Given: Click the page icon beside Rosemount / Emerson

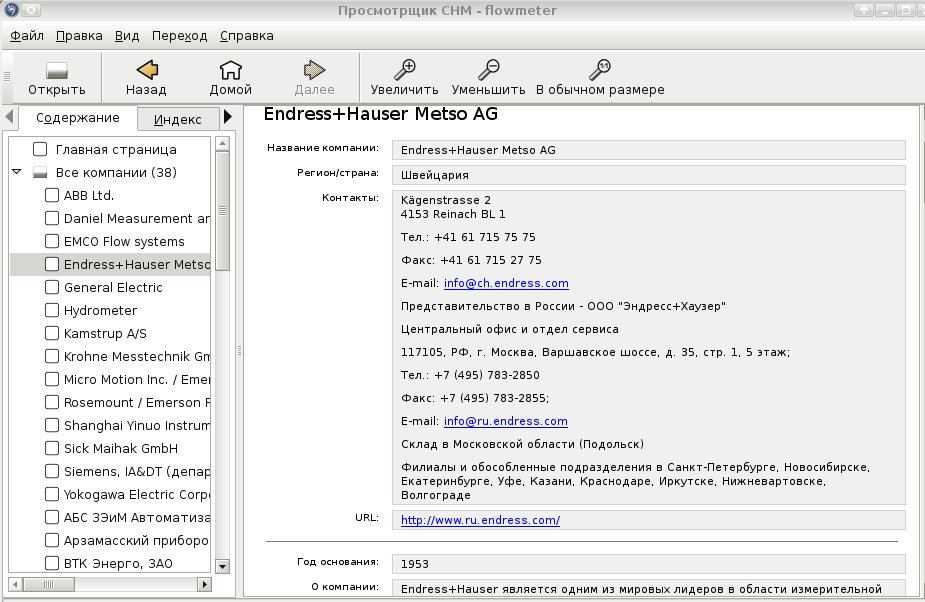Looking at the screenshot, I should (52, 403).
